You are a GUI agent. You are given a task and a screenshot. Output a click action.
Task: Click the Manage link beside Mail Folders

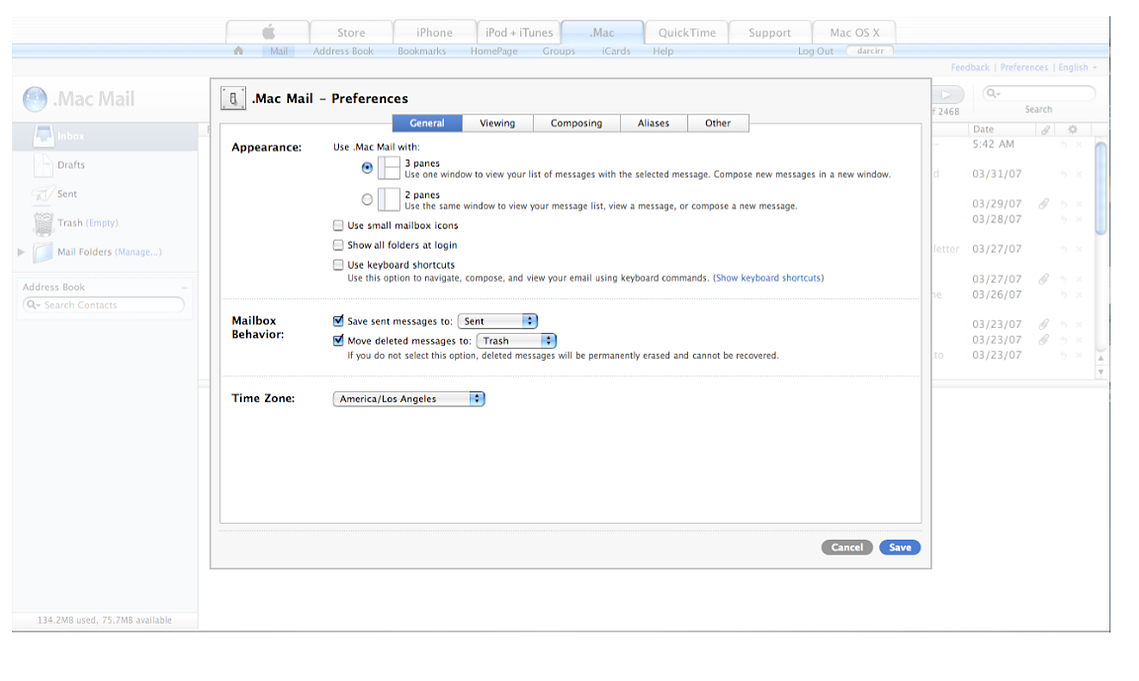click(138, 252)
